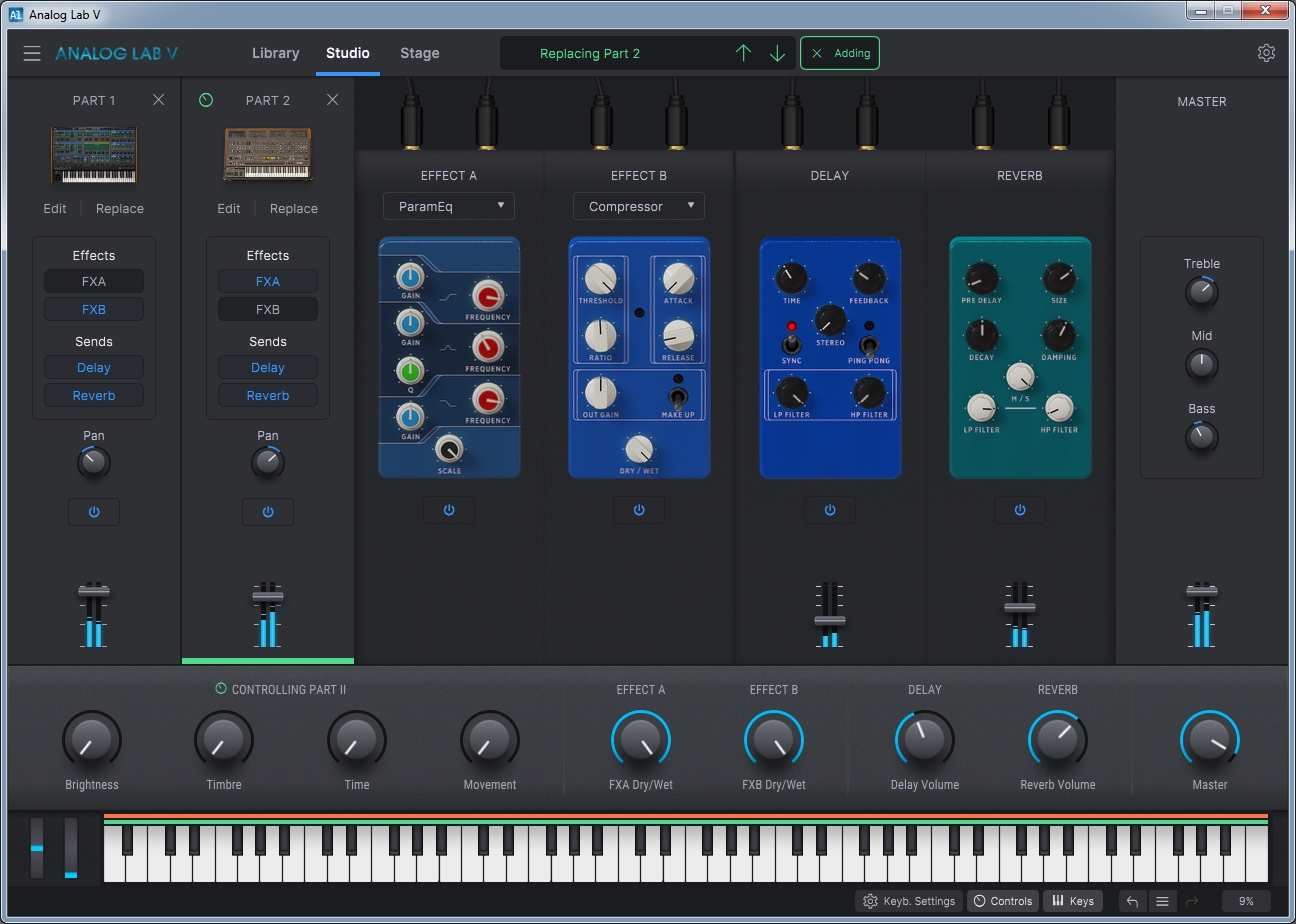This screenshot has width=1296, height=924.
Task: Click the down arrow next to Replacing Part 2
Action: point(777,53)
